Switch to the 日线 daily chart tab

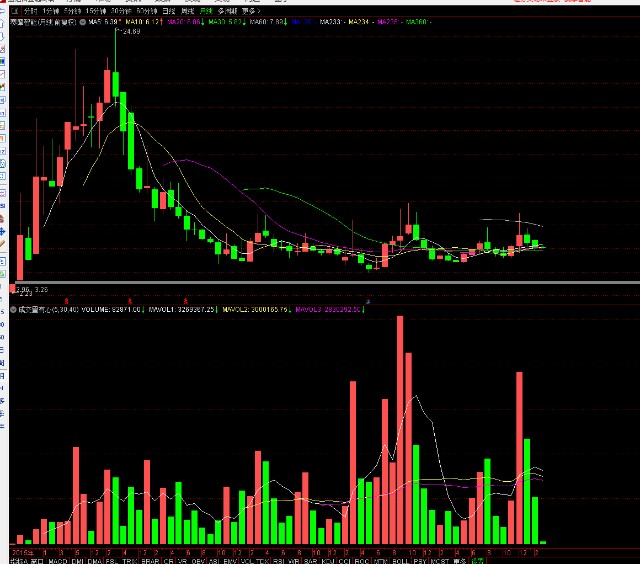pyautogui.click(x=169, y=11)
